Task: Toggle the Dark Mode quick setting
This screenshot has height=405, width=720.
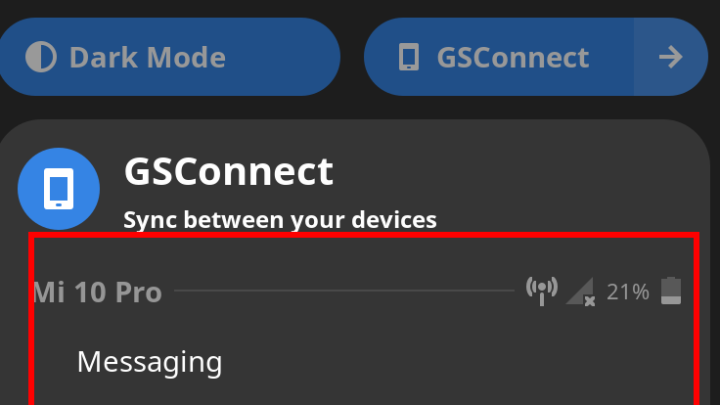Action: coord(169,57)
